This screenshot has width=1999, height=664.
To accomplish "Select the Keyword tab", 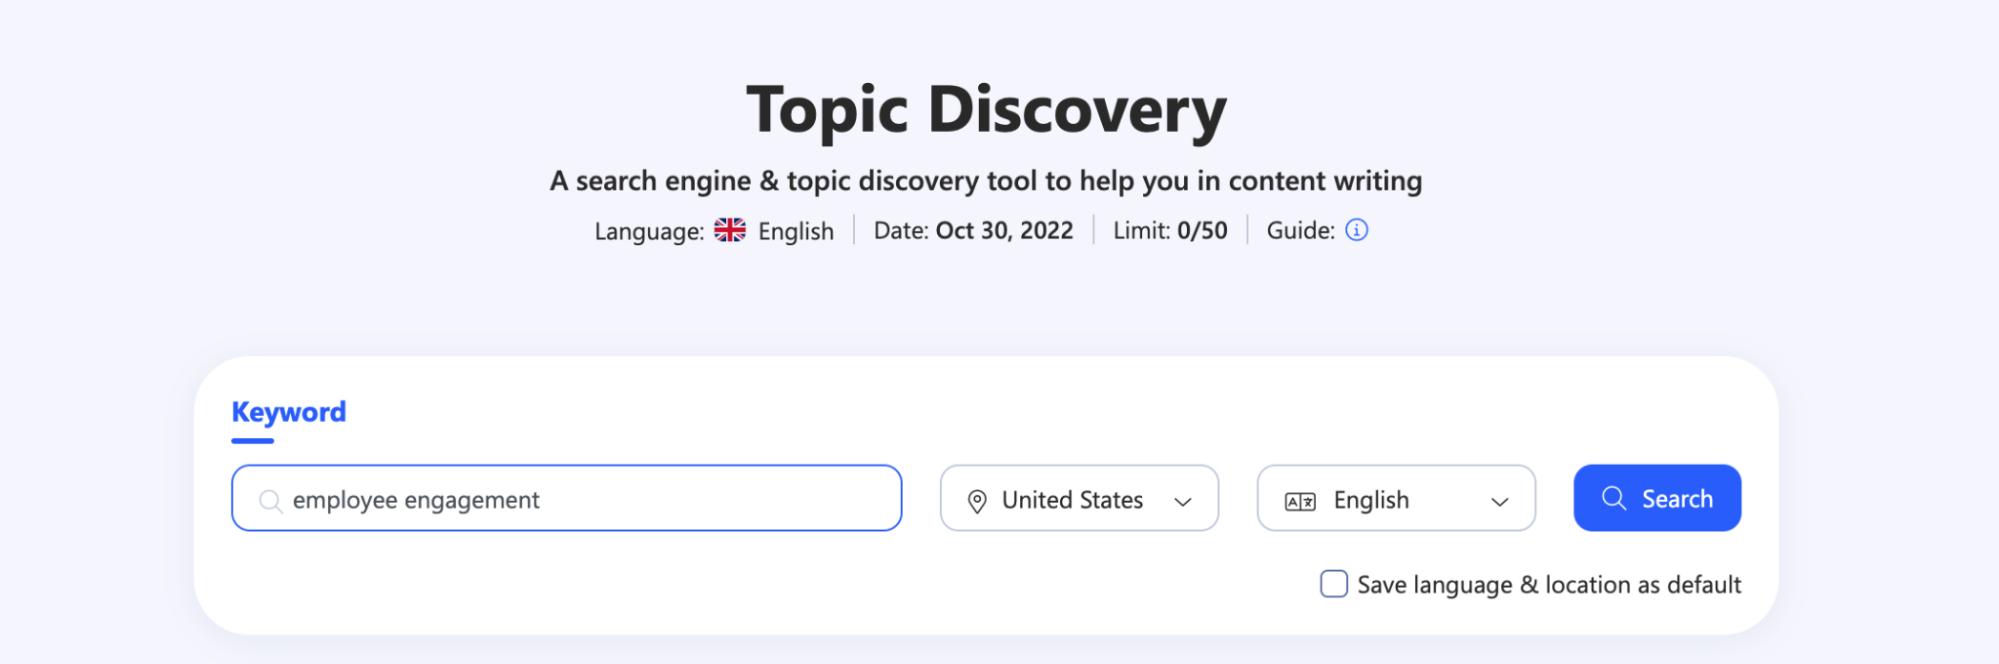I will tap(289, 412).
